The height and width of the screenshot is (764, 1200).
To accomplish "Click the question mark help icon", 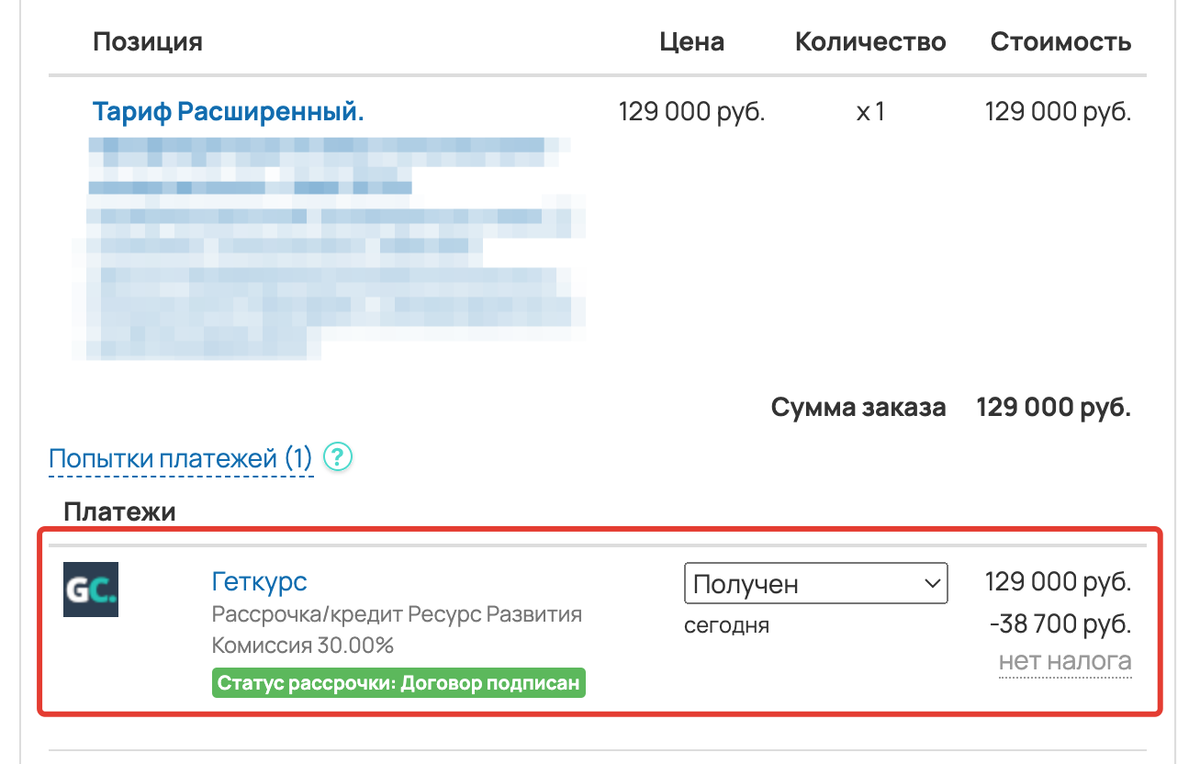I will tap(339, 458).
